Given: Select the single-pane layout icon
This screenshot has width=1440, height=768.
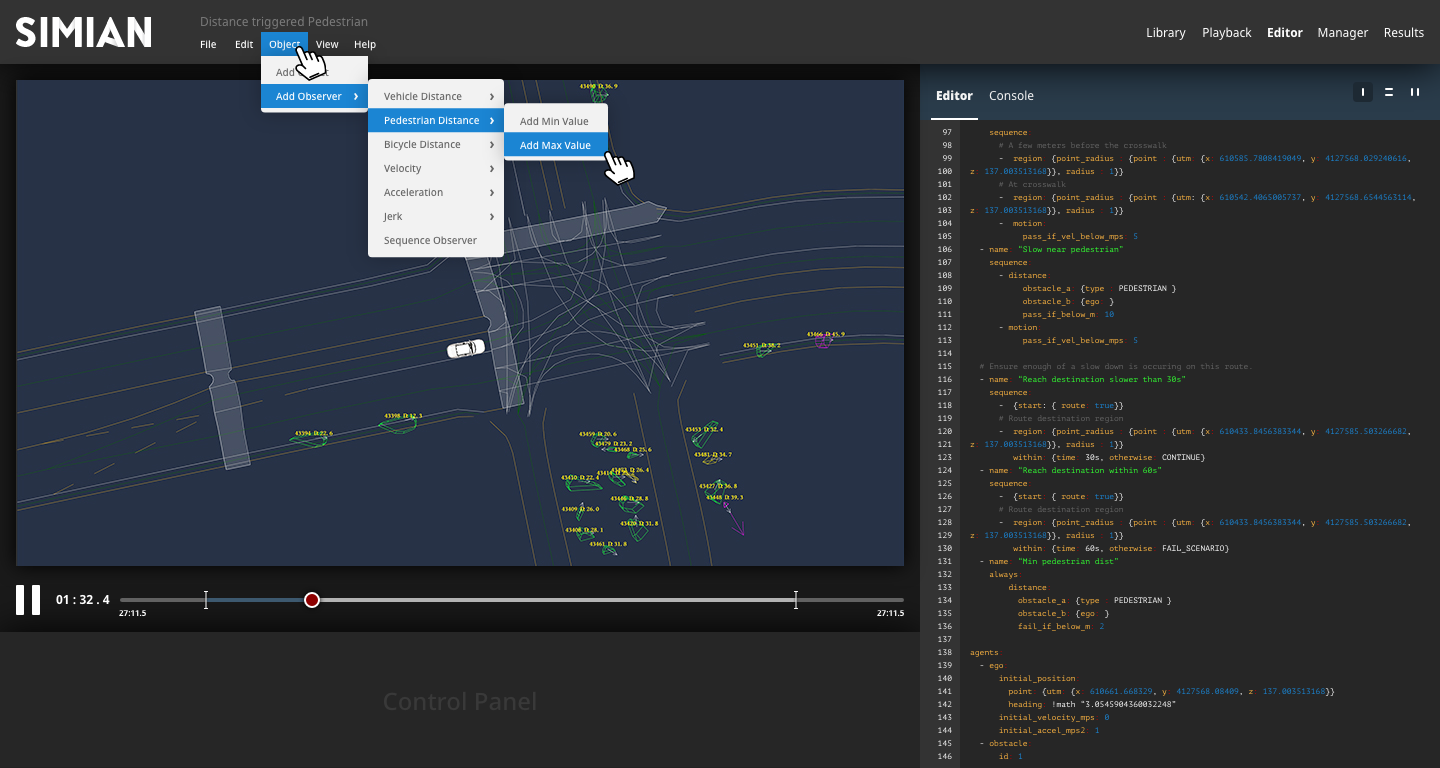Looking at the screenshot, I should tap(1362, 92).
